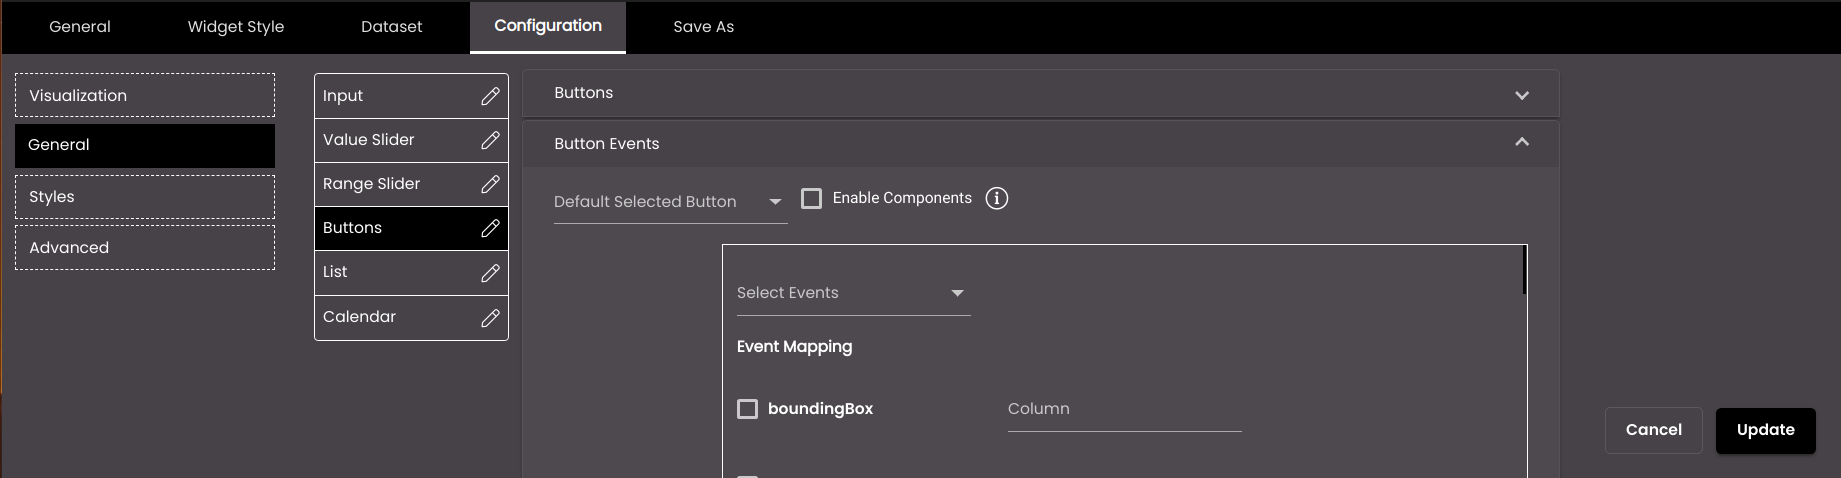
Task: Choose the Input component row
Action: point(411,96)
